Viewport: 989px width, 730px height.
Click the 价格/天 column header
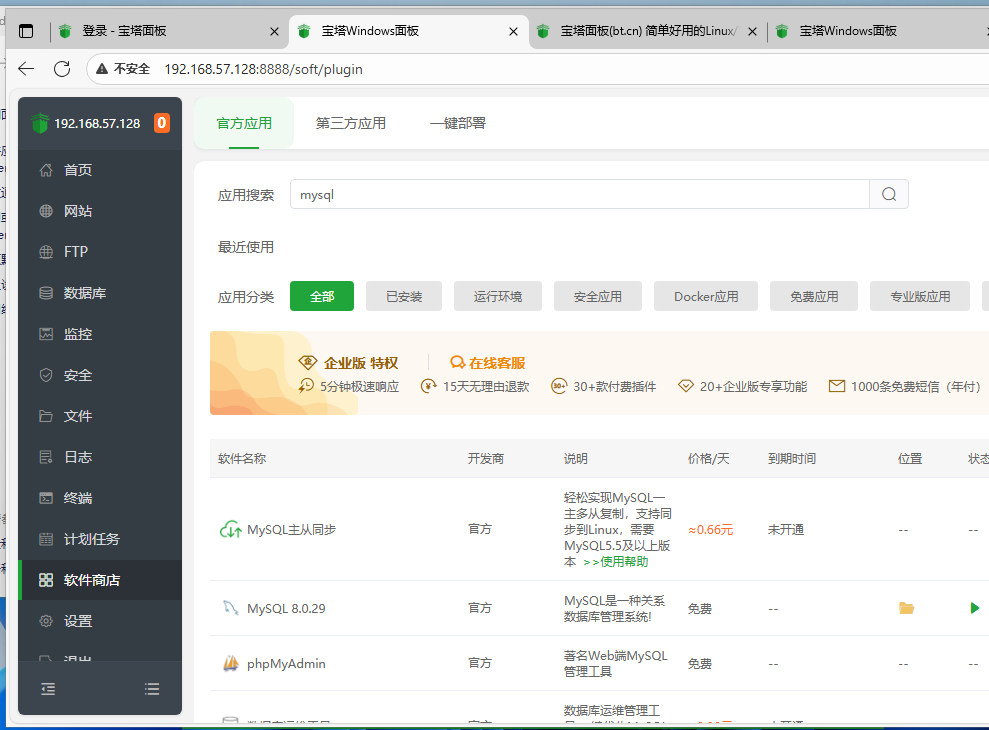(708, 458)
